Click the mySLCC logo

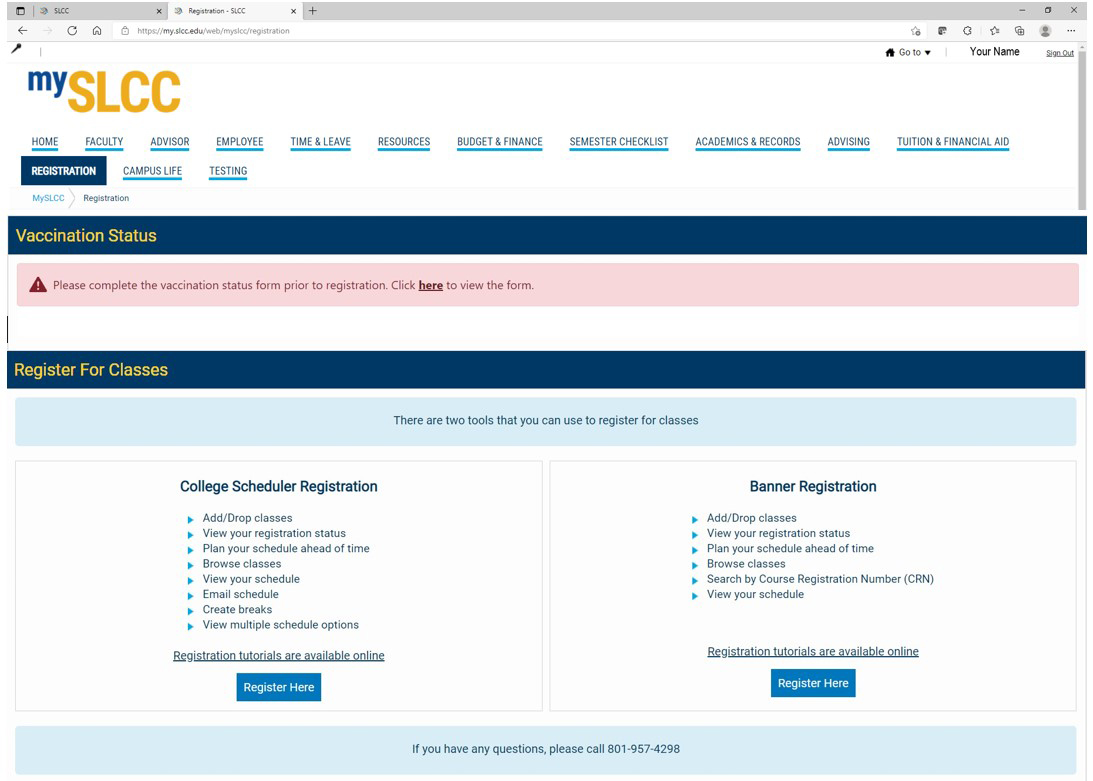click(x=104, y=91)
